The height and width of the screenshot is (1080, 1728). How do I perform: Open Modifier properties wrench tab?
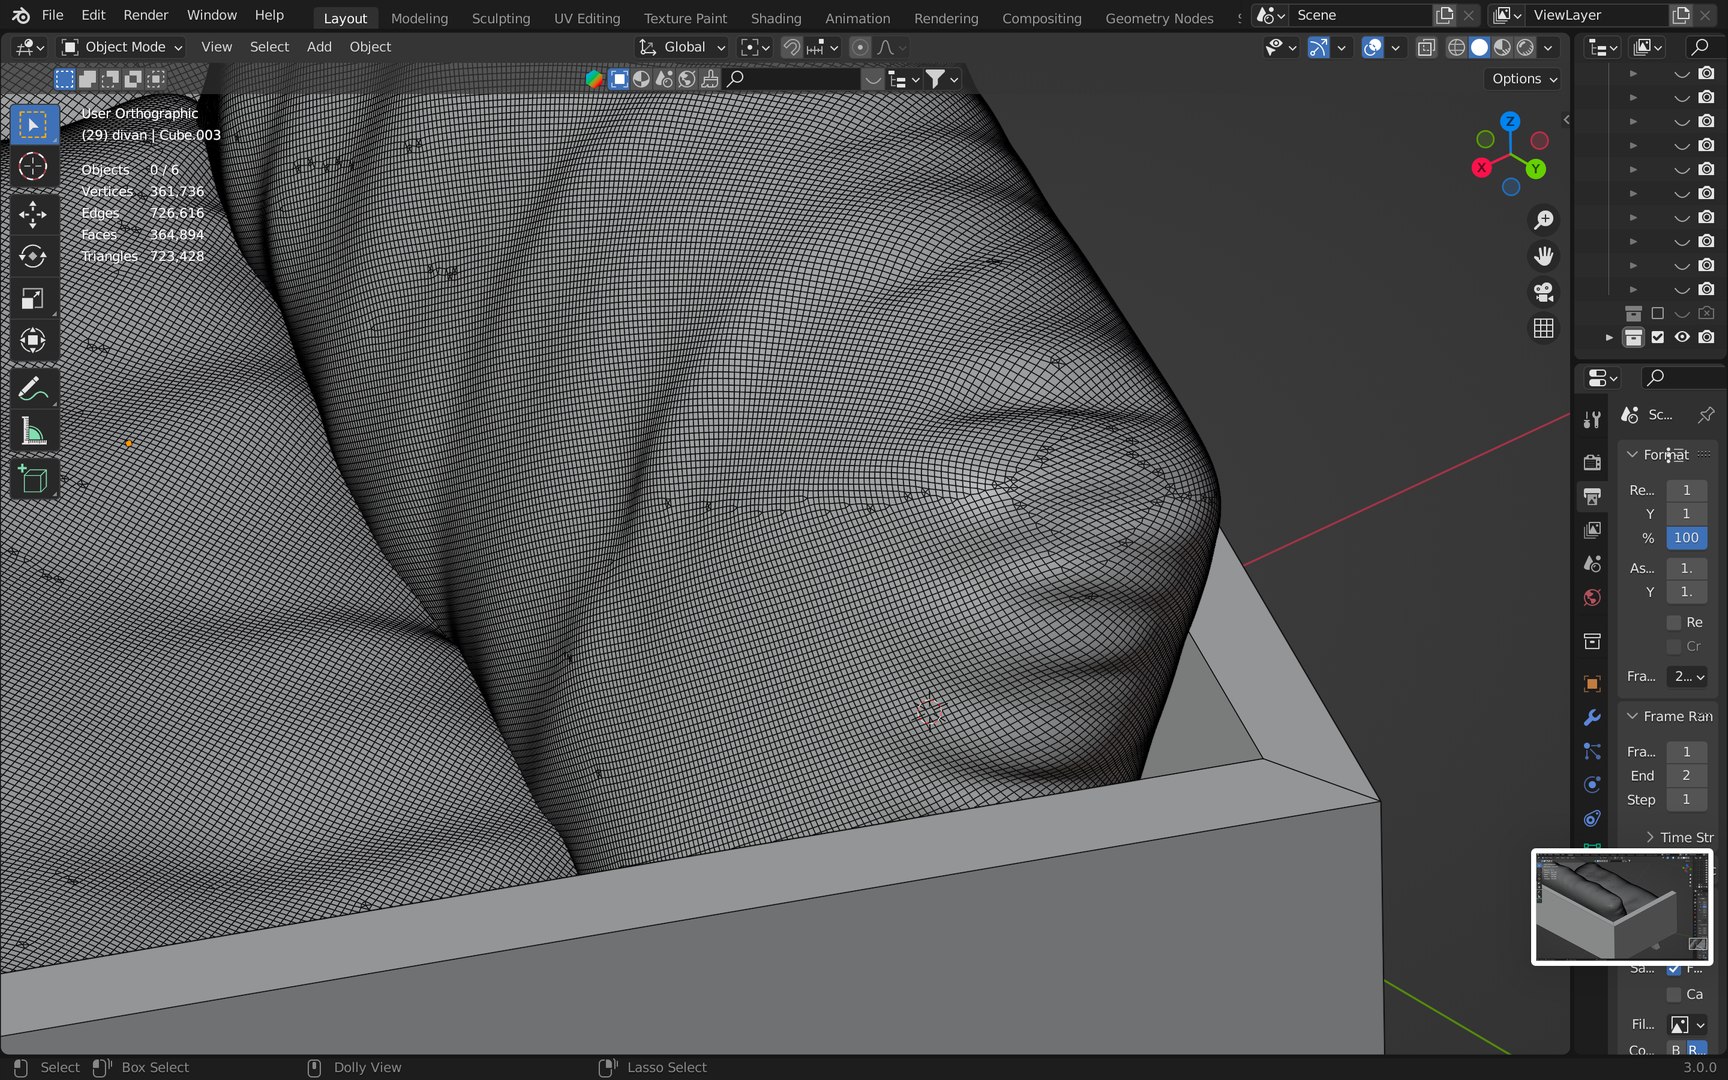[x=1592, y=718]
